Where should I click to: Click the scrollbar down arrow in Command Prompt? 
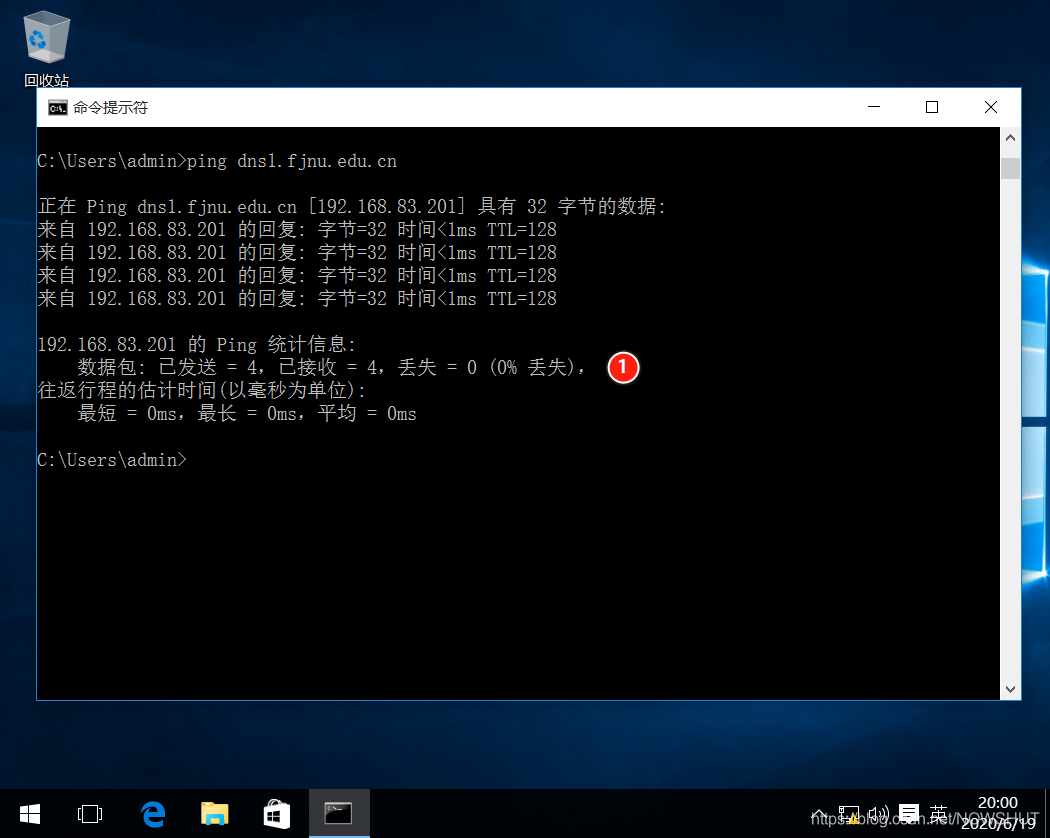pyautogui.click(x=1010, y=689)
